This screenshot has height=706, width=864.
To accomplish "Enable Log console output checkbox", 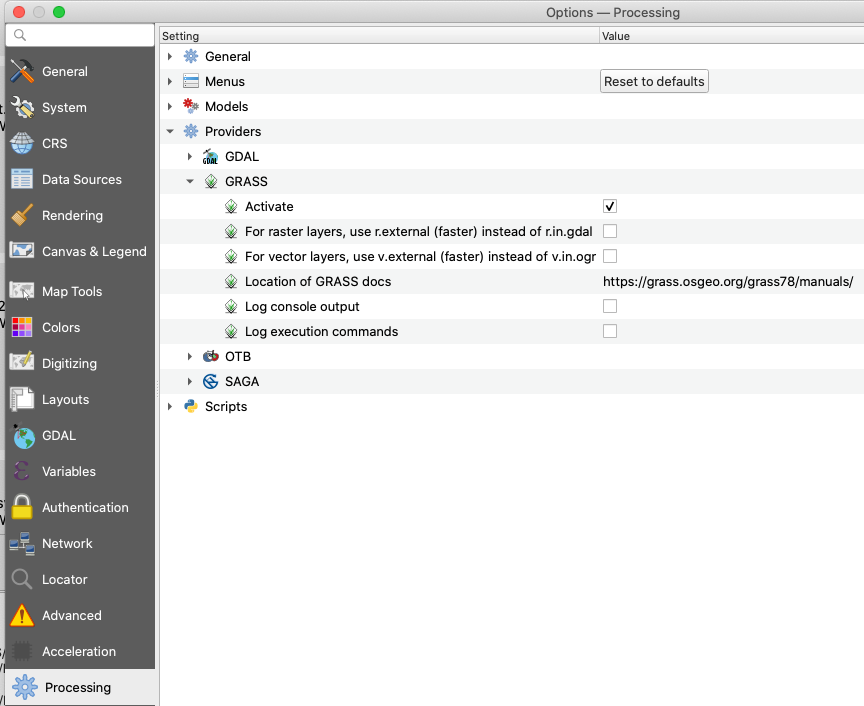I will [610, 306].
